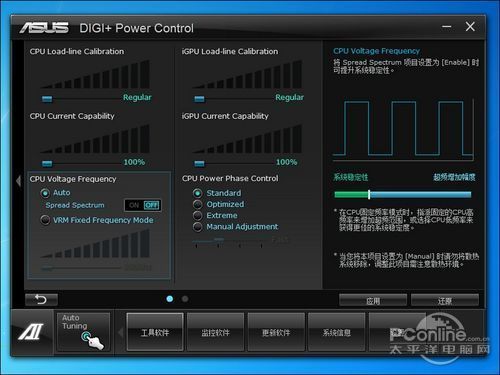Open the 系统信息 system info tab

point(337,332)
